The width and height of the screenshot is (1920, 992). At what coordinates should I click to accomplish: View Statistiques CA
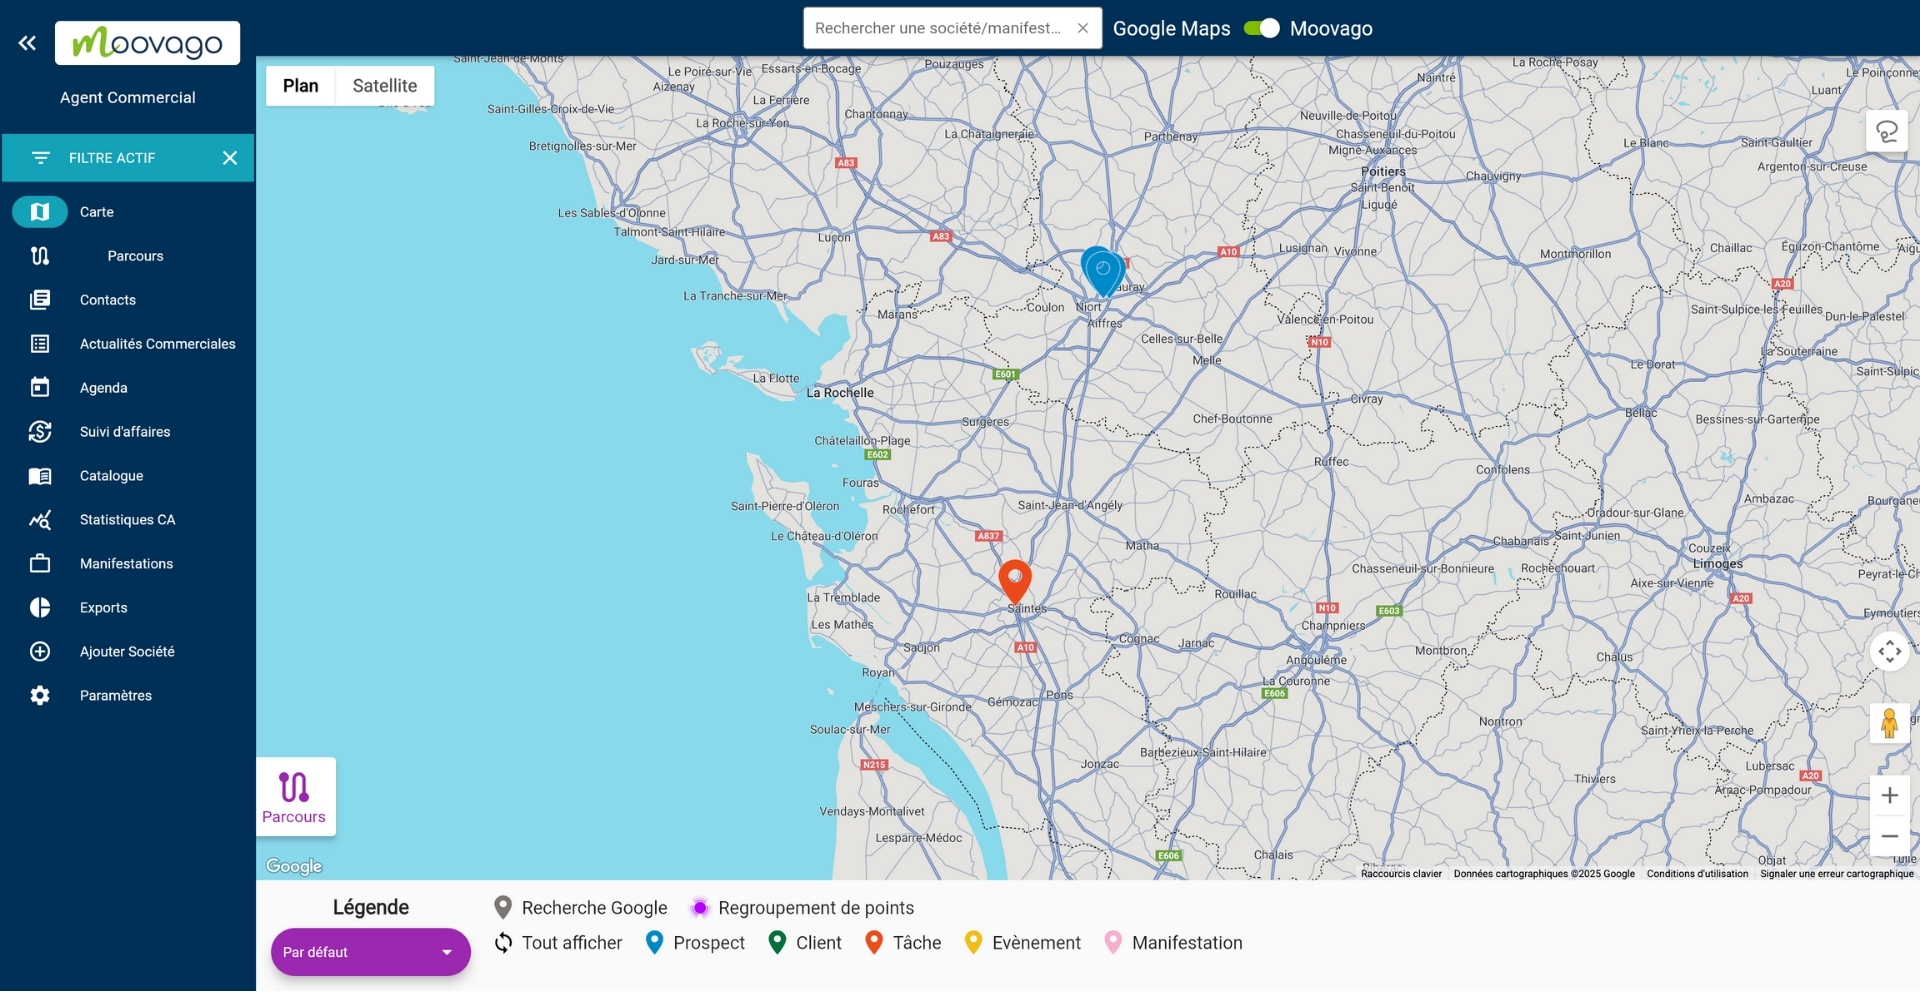coord(128,519)
